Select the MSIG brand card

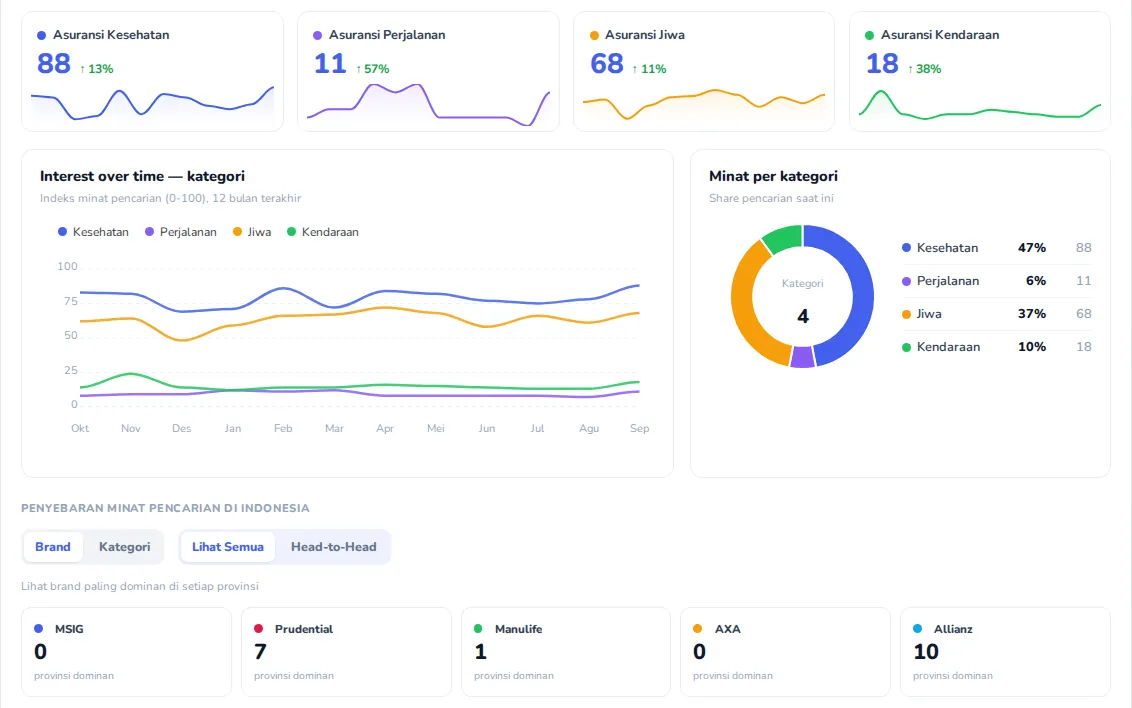click(x=126, y=652)
